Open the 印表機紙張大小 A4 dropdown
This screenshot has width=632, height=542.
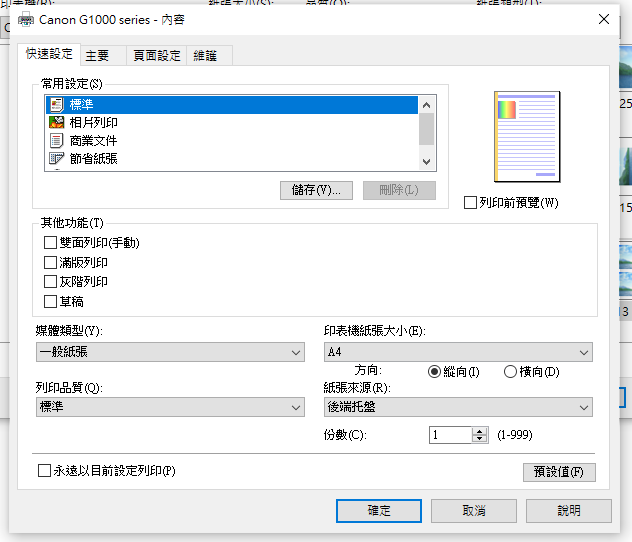point(458,352)
